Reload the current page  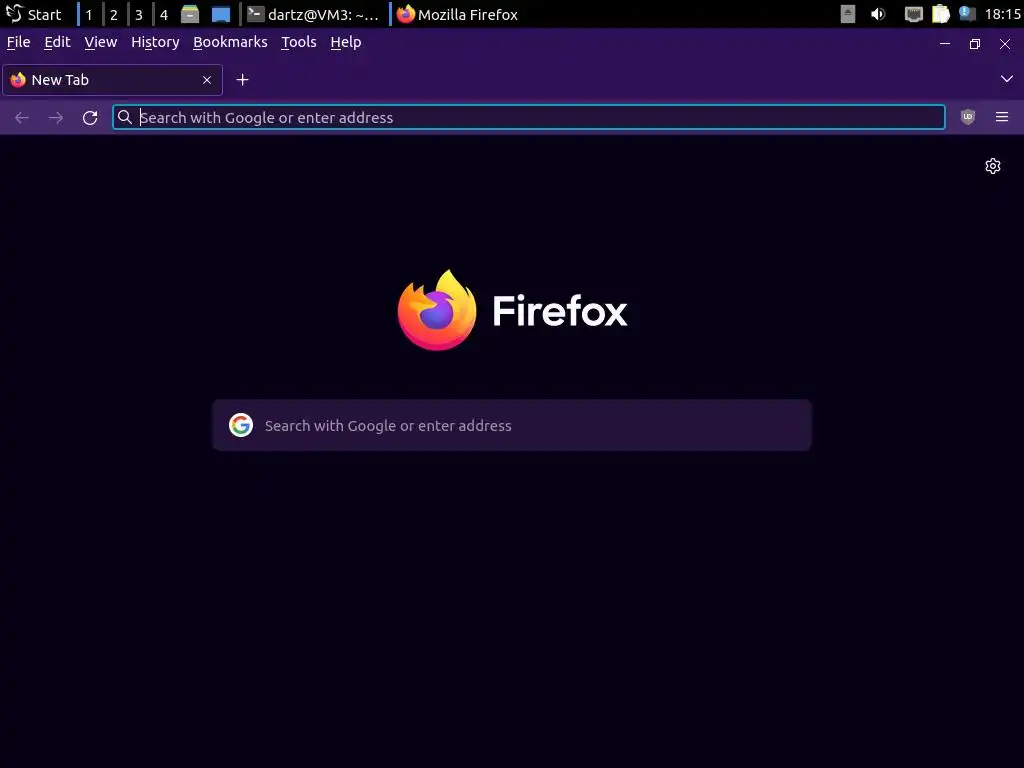tap(90, 118)
